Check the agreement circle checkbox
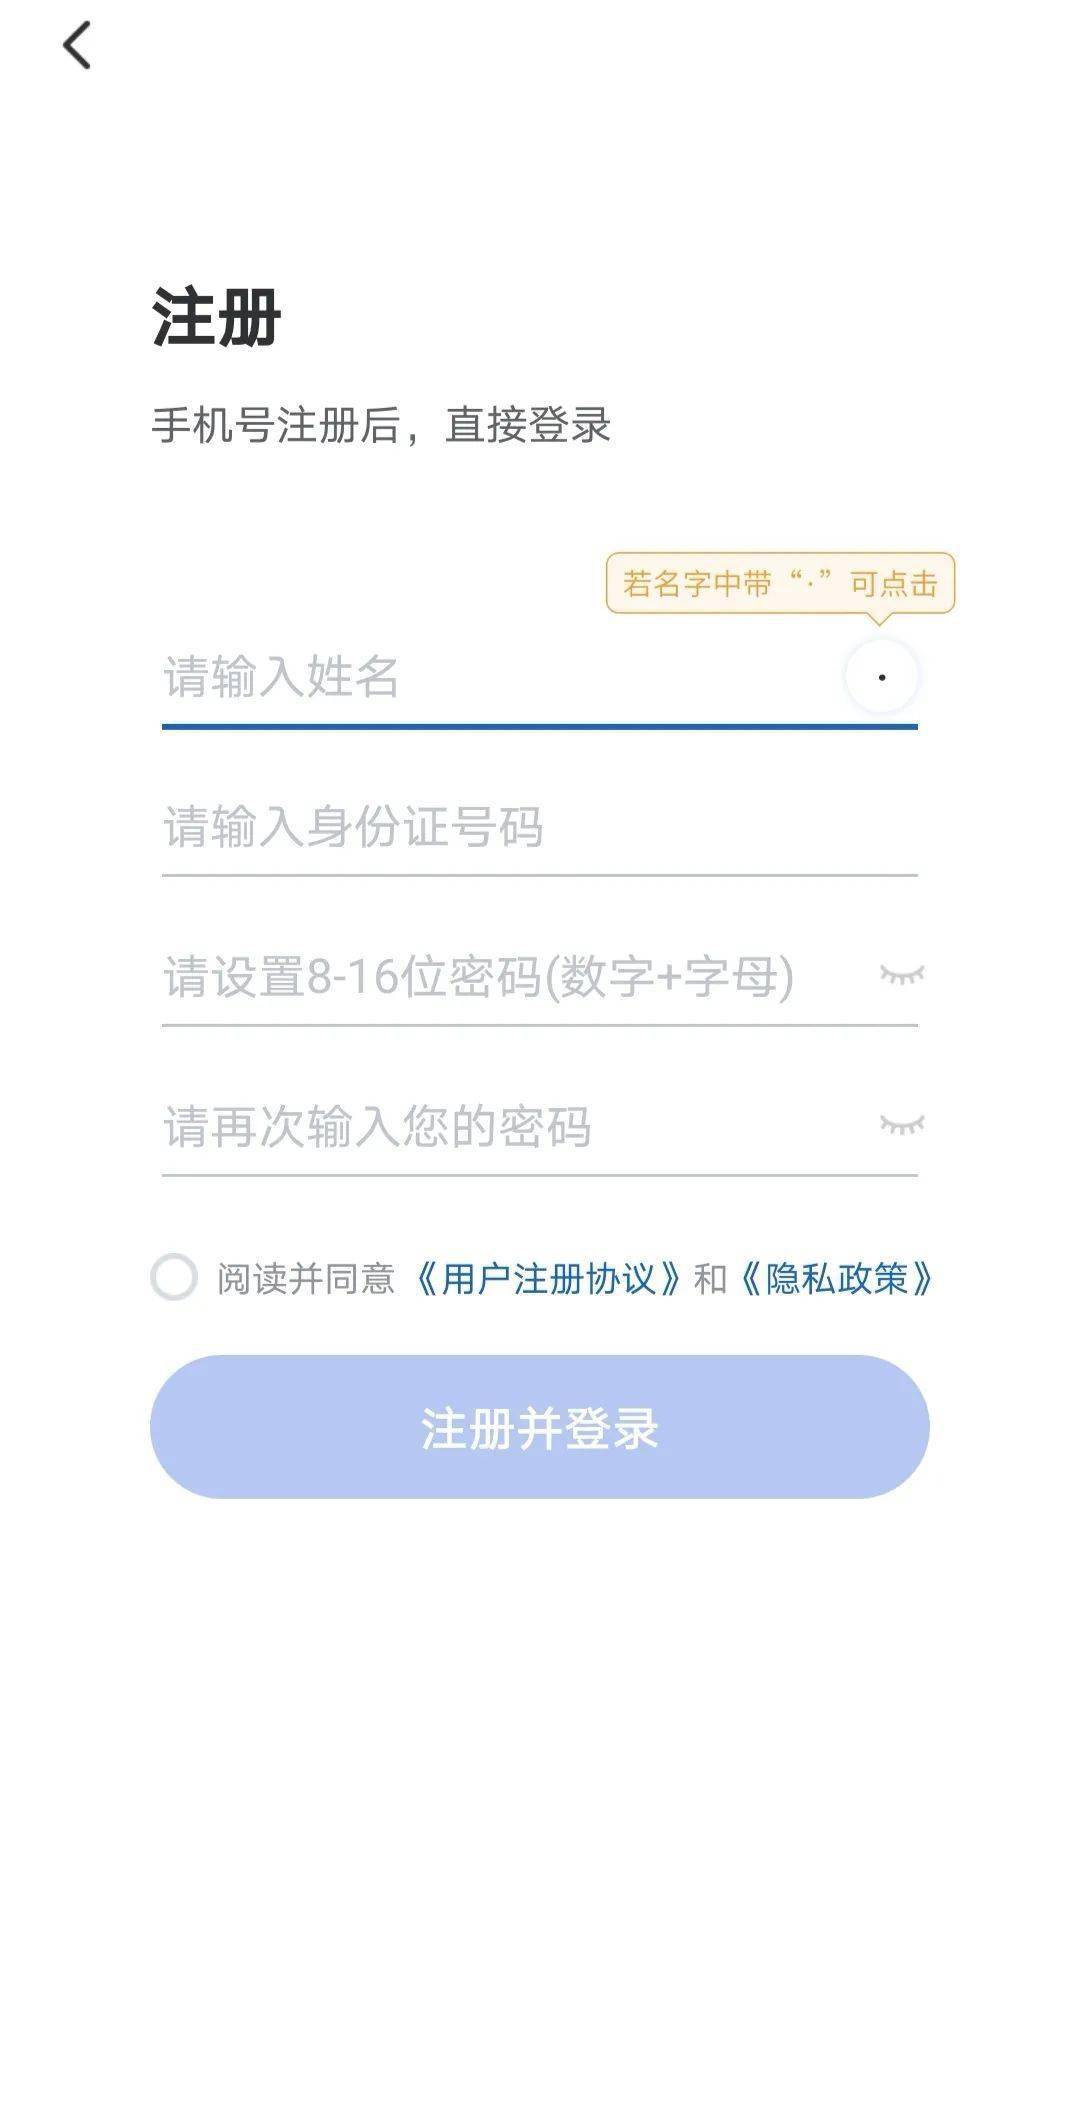1080x2106 pixels. point(174,1277)
